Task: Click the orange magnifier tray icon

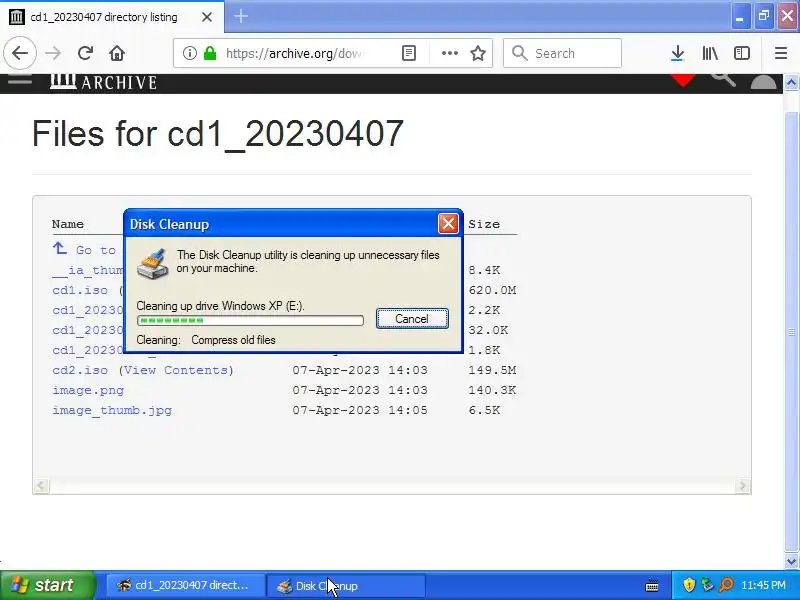Action: [726, 585]
